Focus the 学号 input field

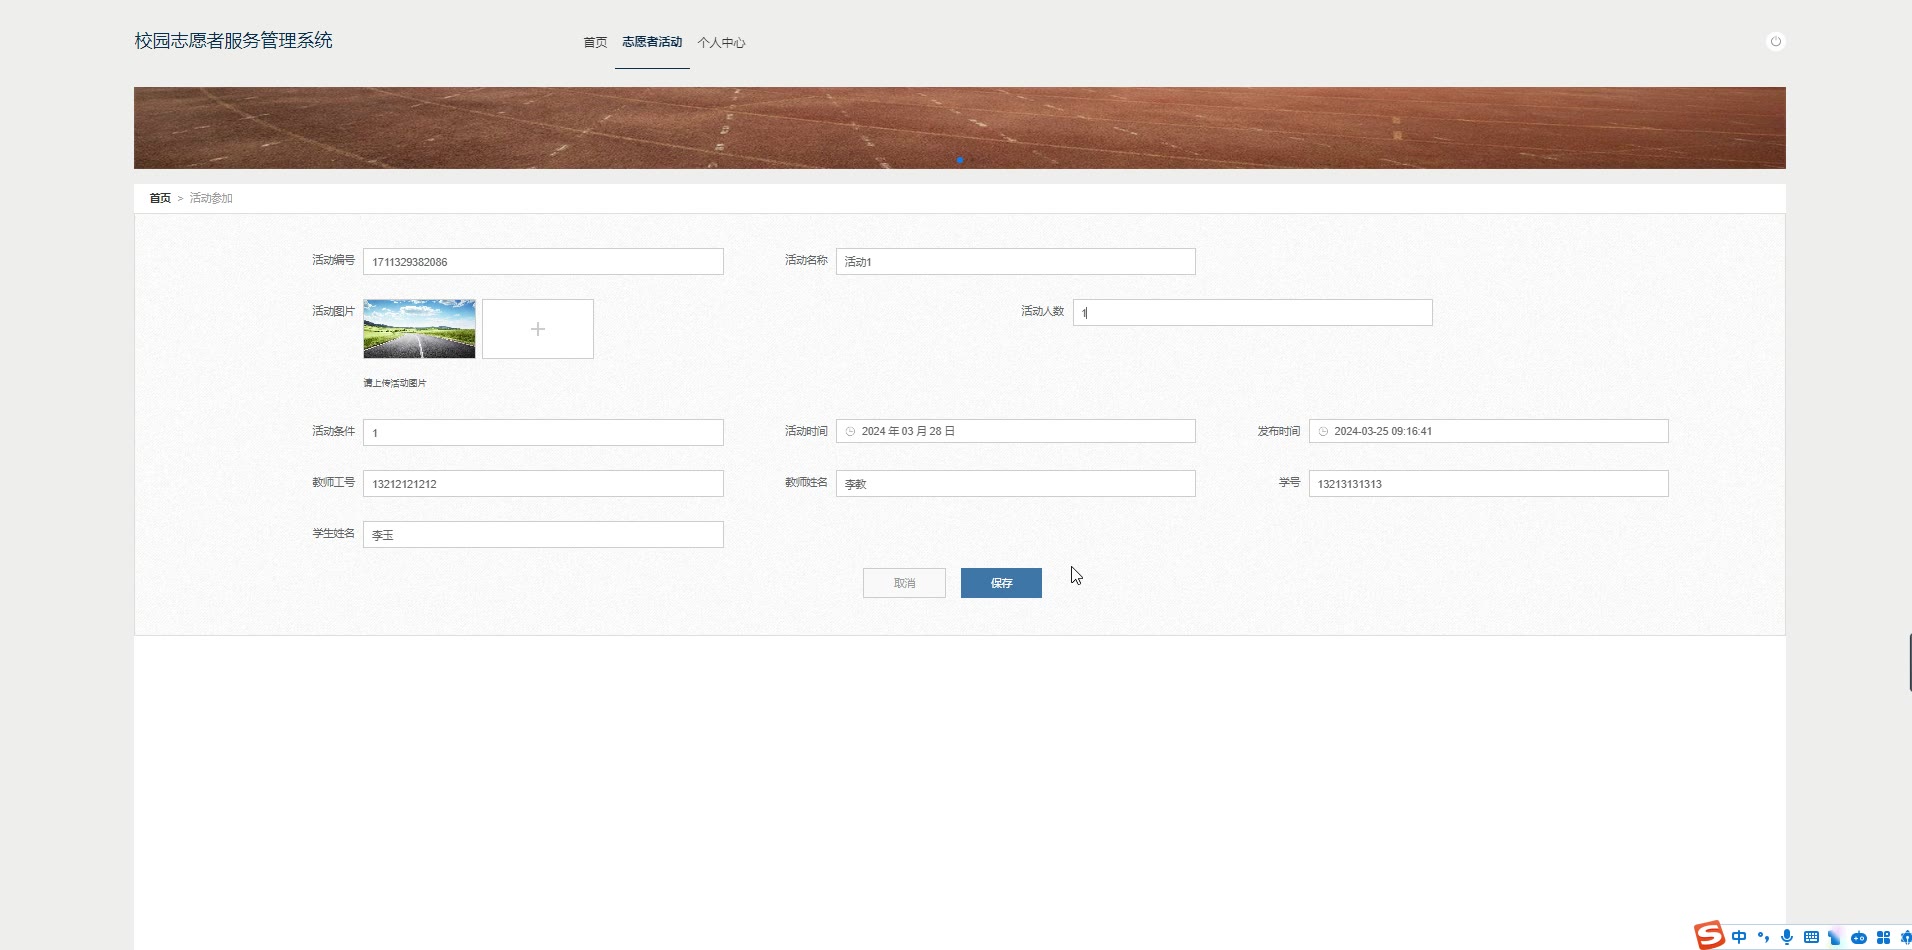[1488, 484]
